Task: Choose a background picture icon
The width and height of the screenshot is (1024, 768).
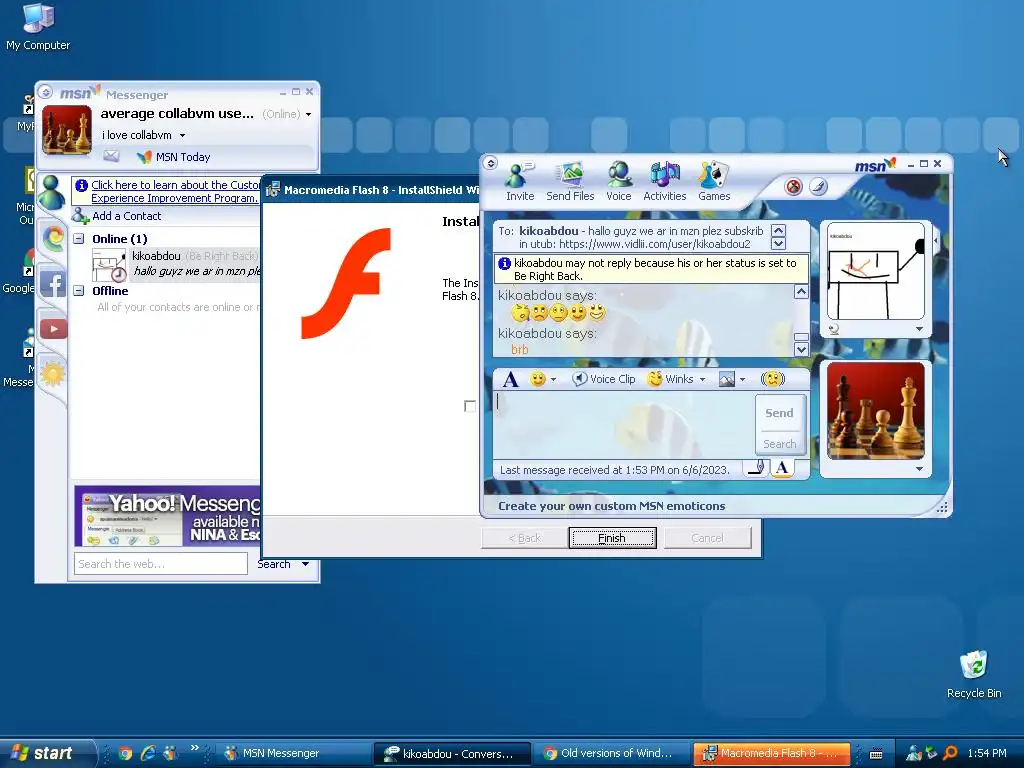Action: coord(726,379)
